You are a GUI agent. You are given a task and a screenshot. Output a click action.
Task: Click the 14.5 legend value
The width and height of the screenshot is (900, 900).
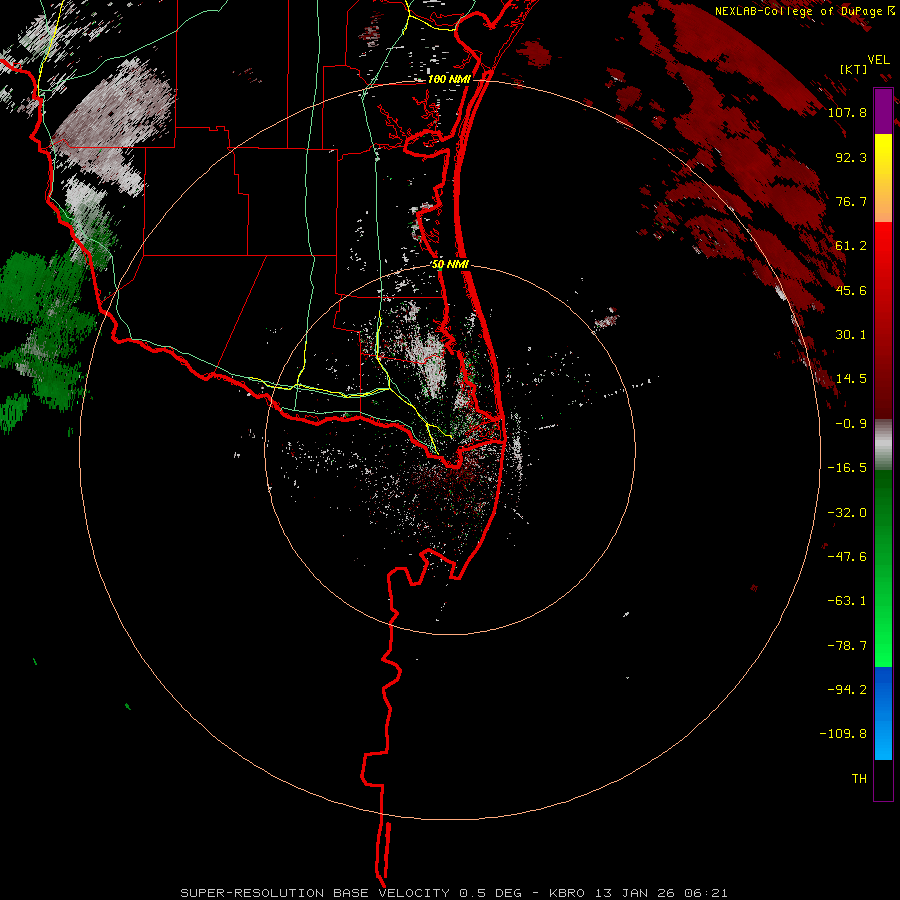[x=851, y=379]
